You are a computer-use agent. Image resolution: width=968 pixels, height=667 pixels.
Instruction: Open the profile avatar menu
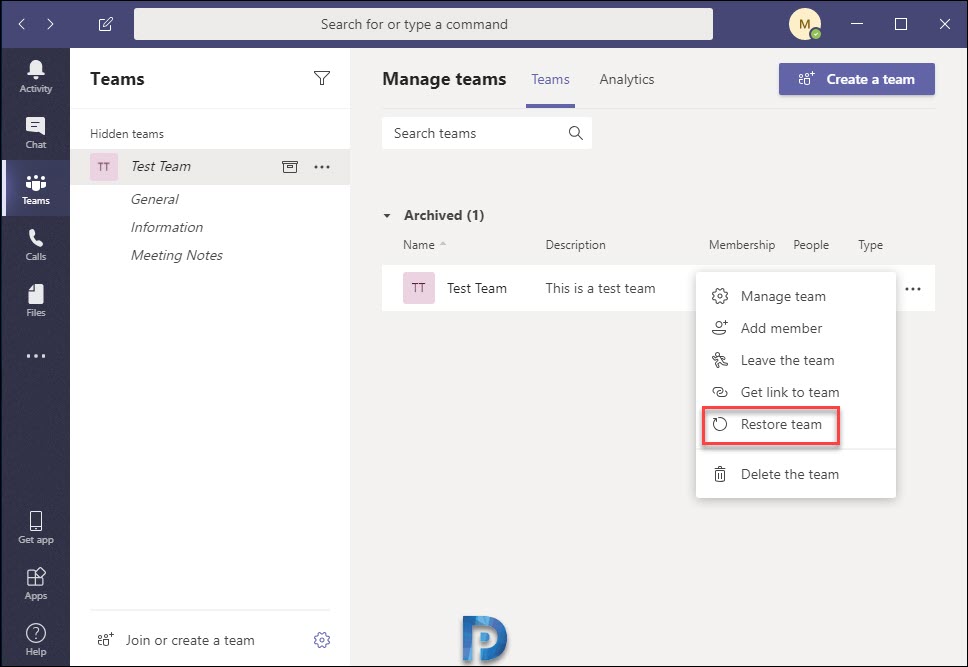[x=804, y=24]
